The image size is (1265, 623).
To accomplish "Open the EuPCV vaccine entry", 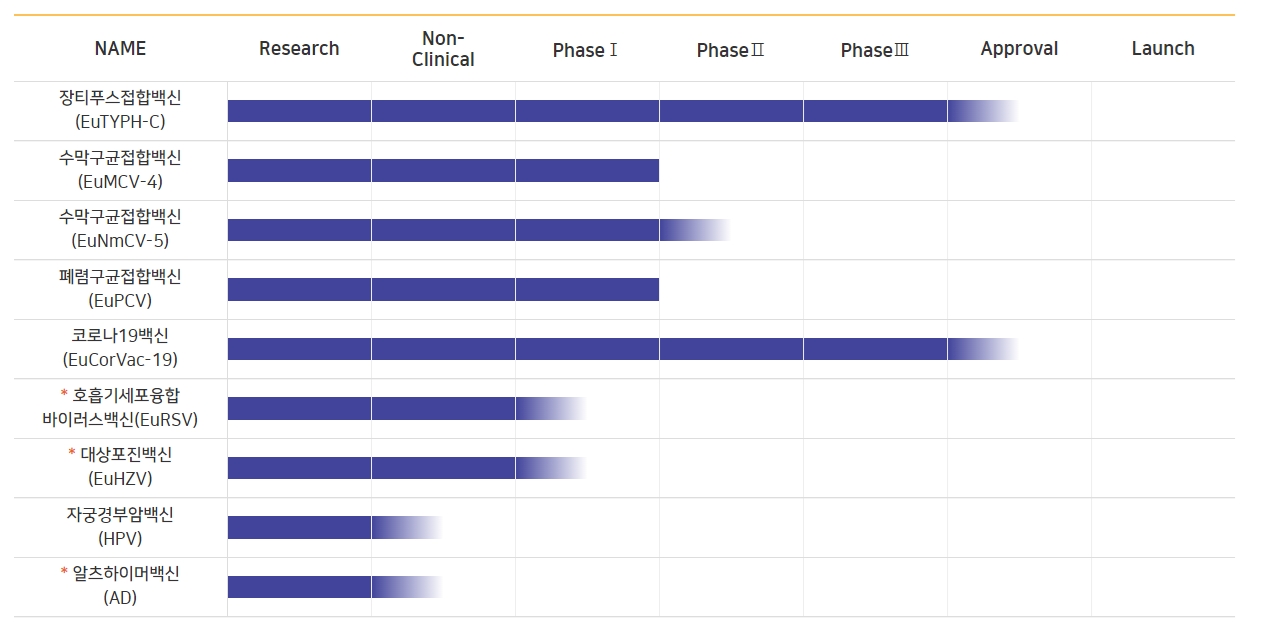I will click(x=120, y=289).
